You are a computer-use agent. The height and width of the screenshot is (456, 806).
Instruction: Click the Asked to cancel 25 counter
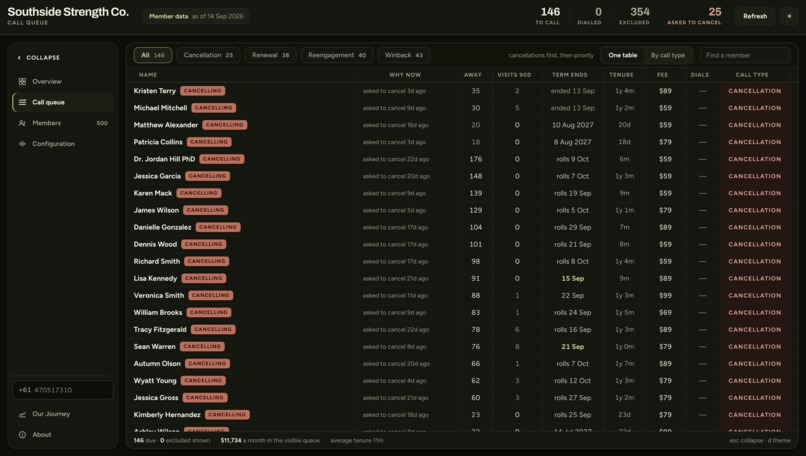pyautogui.click(x=694, y=16)
